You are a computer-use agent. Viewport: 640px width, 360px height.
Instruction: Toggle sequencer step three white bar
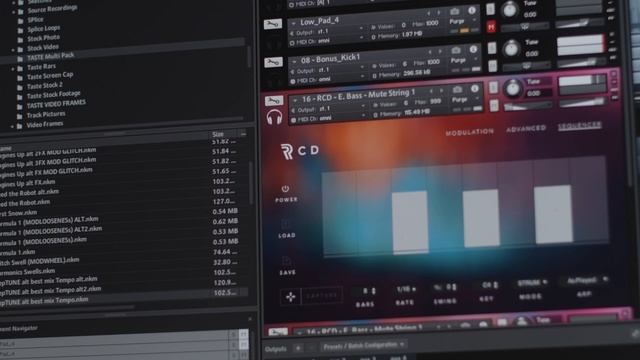point(410,222)
